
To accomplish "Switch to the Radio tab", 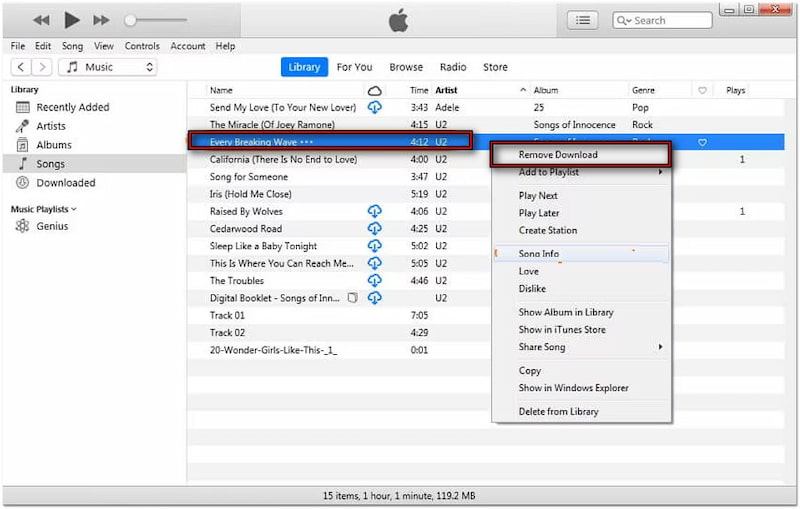I will (x=453, y=67).
